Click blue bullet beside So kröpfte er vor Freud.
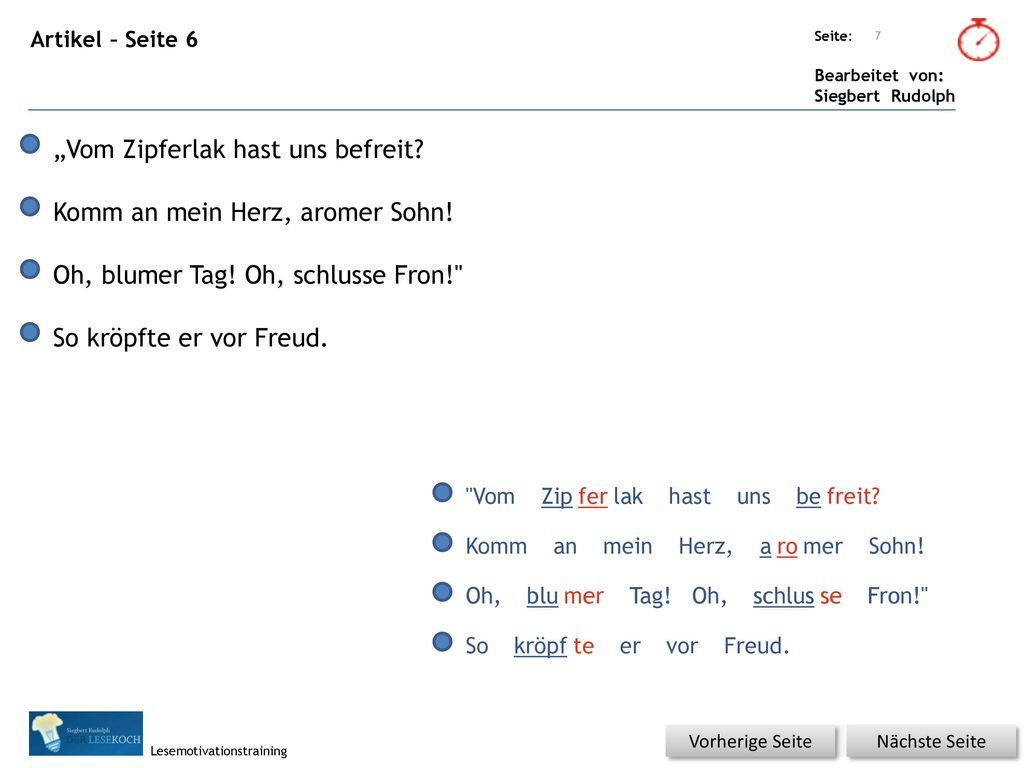The width and height of the screenshot is (1024, 768). (x=30, y=332)
